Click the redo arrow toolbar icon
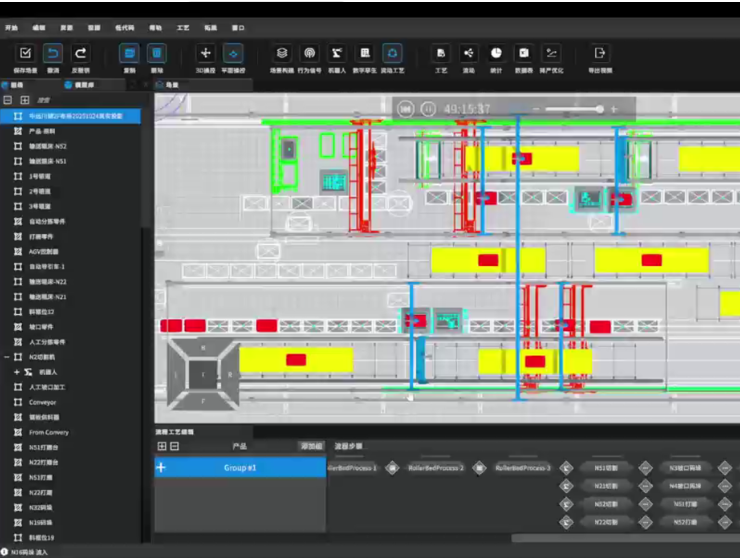The height and width of the screenshot is (560, 740). pos(81,53)
